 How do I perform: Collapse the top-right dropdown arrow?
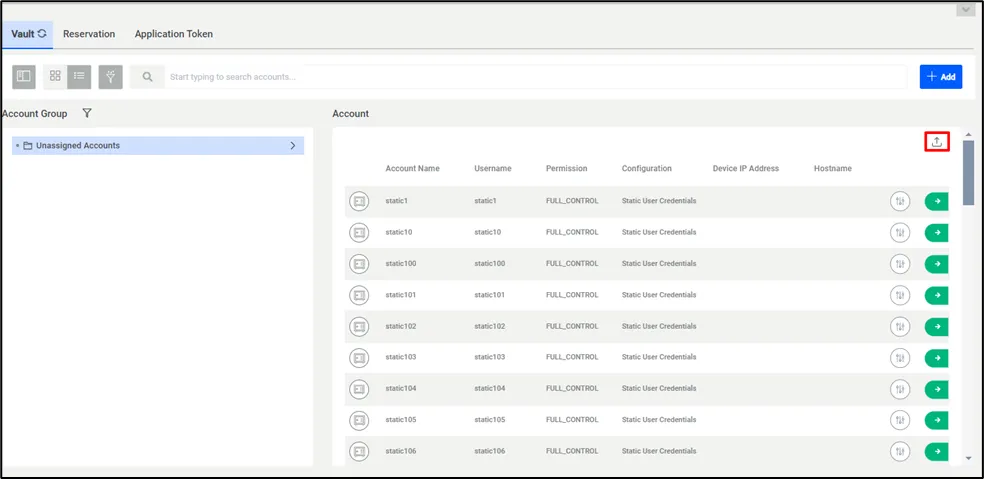(965, 9)
